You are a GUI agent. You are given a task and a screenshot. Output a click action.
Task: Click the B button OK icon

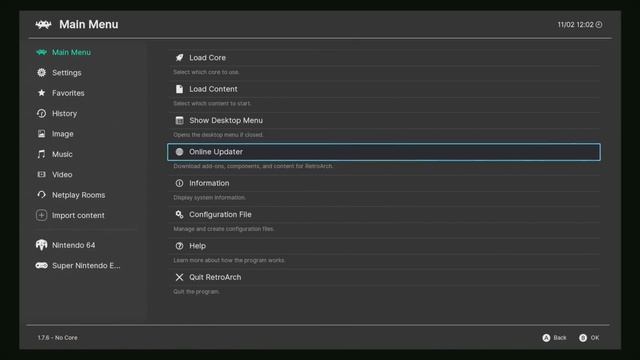pos(583,338)
